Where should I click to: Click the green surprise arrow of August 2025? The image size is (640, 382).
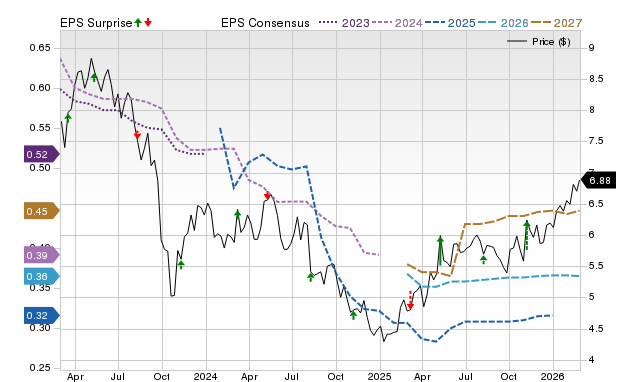(x=484, y=260)
